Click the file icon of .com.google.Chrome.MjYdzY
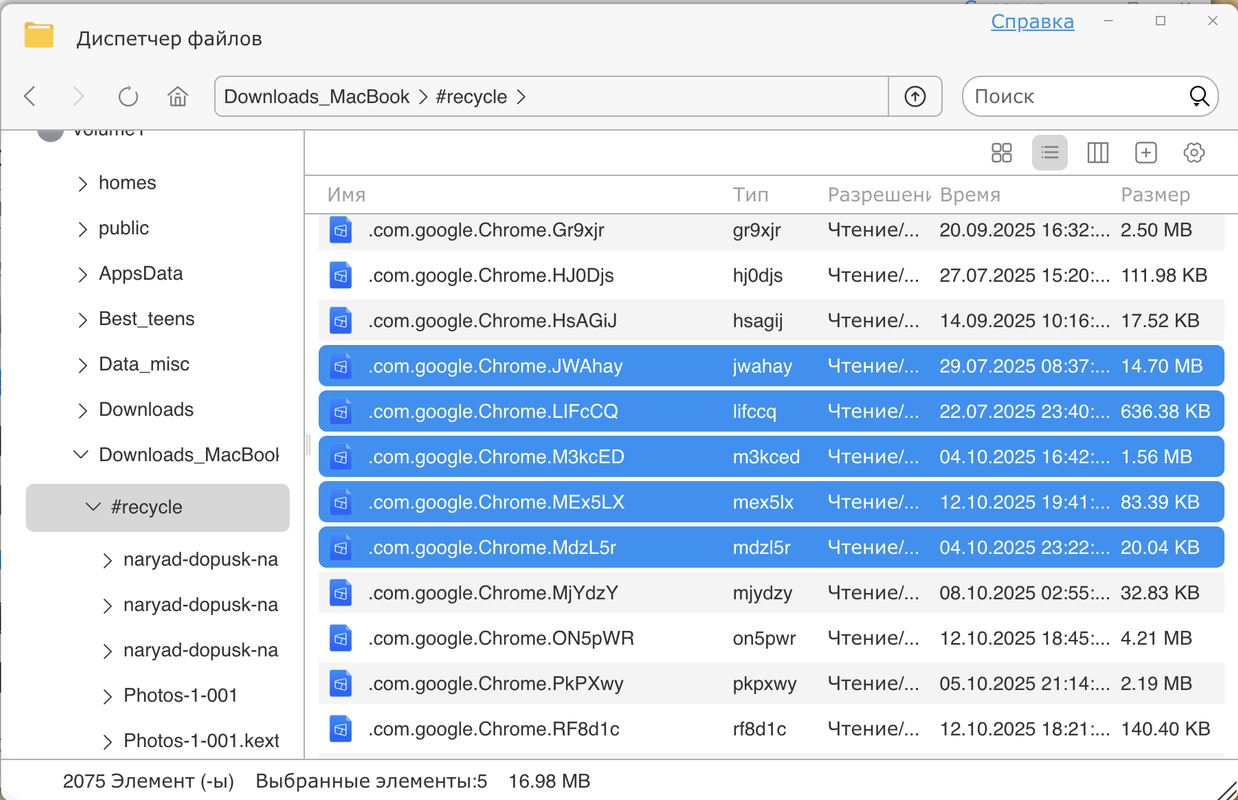The height and width of the screenshot is (800, 1238). tap(341, 593)
